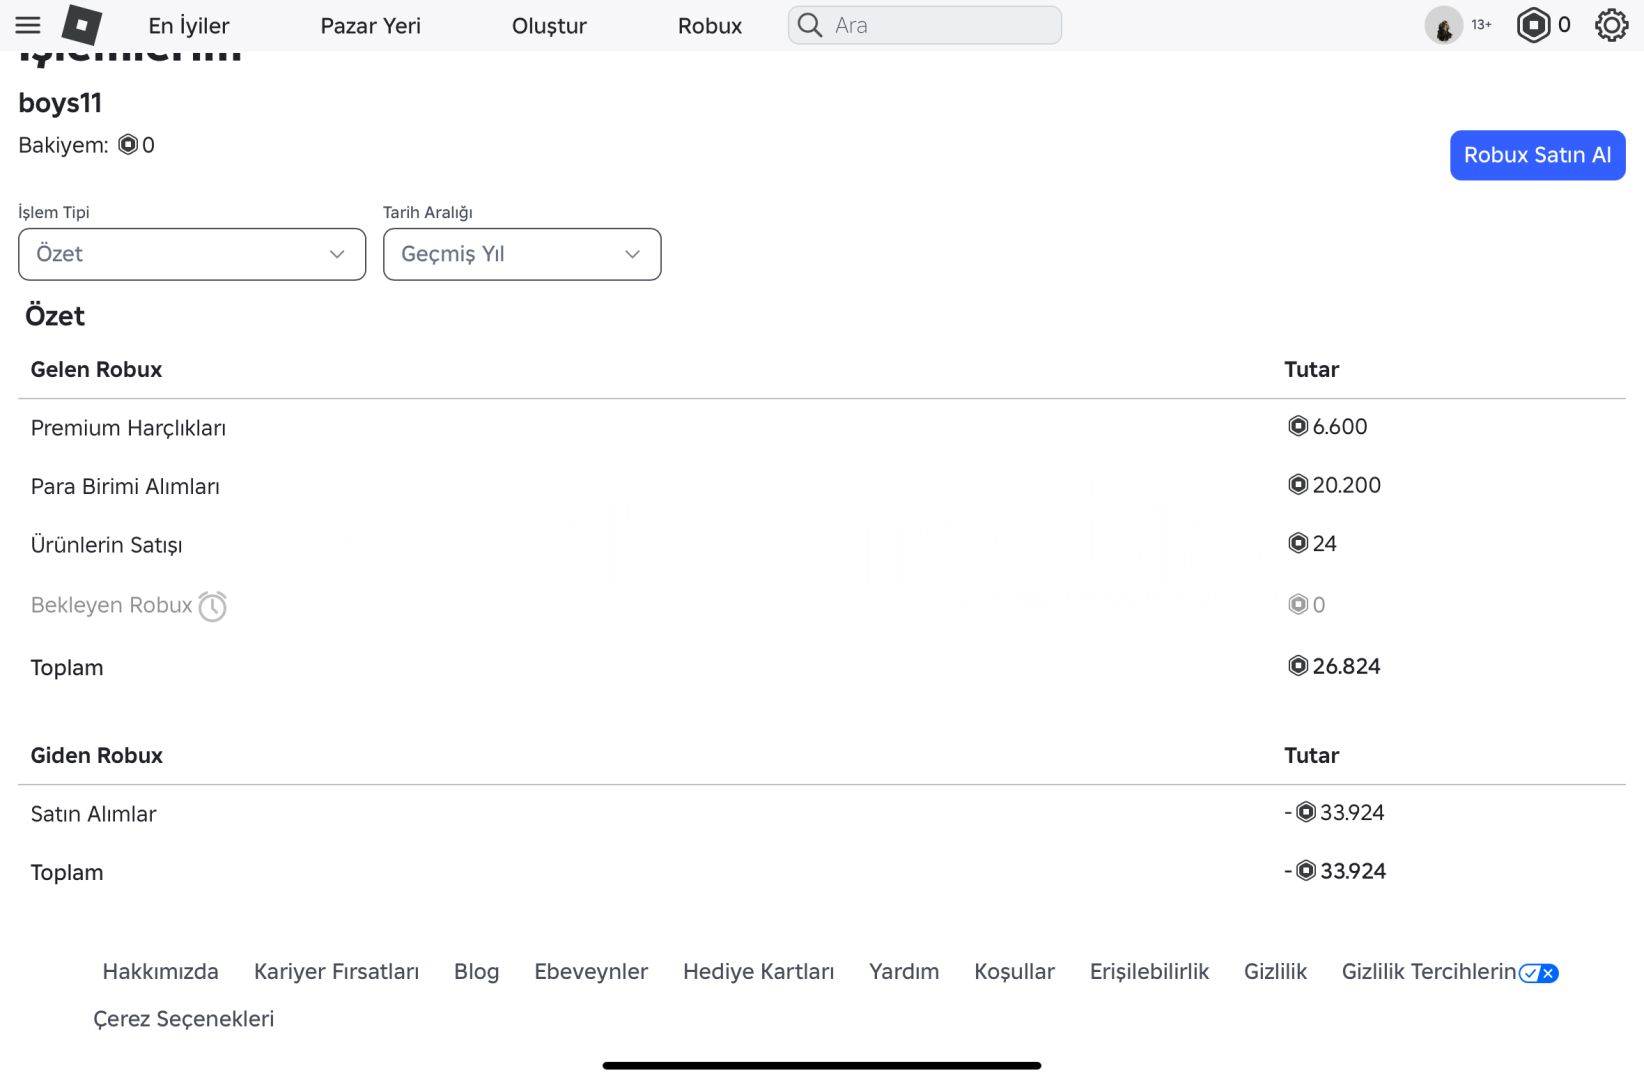Viewport: 1644px width, 1080px height.
Task: Open Pazar Yeri in top navigation
Action: tap(371, 26)
